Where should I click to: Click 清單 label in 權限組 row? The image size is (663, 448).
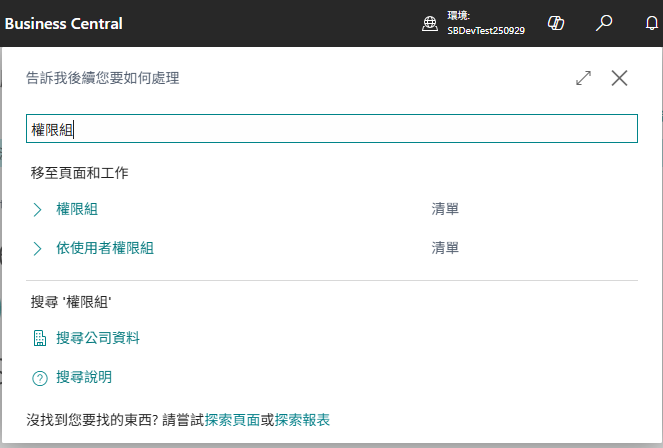(445, 209)
